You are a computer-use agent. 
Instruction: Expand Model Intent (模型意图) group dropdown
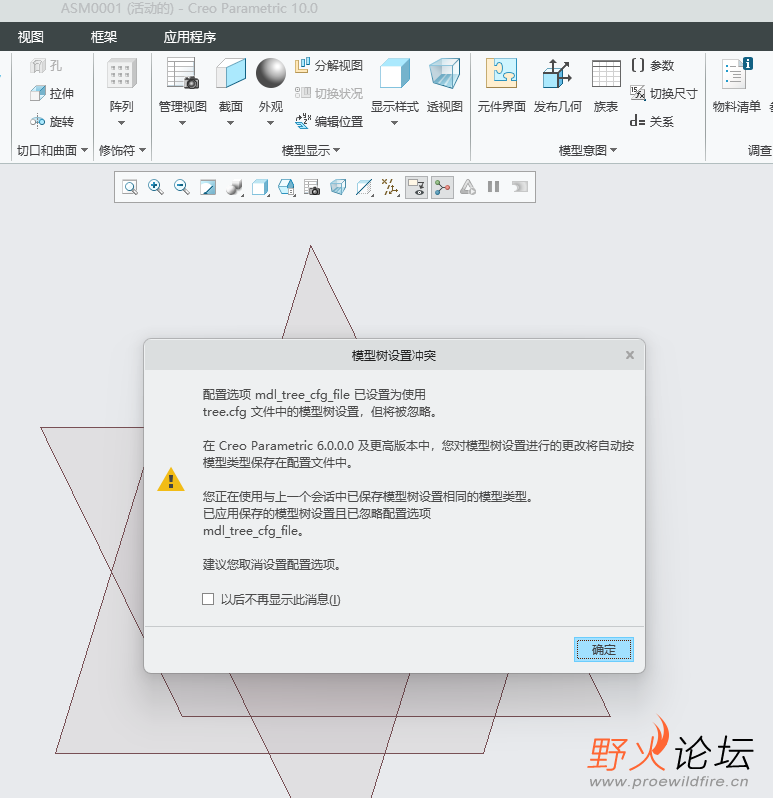(x=588, y=150)
